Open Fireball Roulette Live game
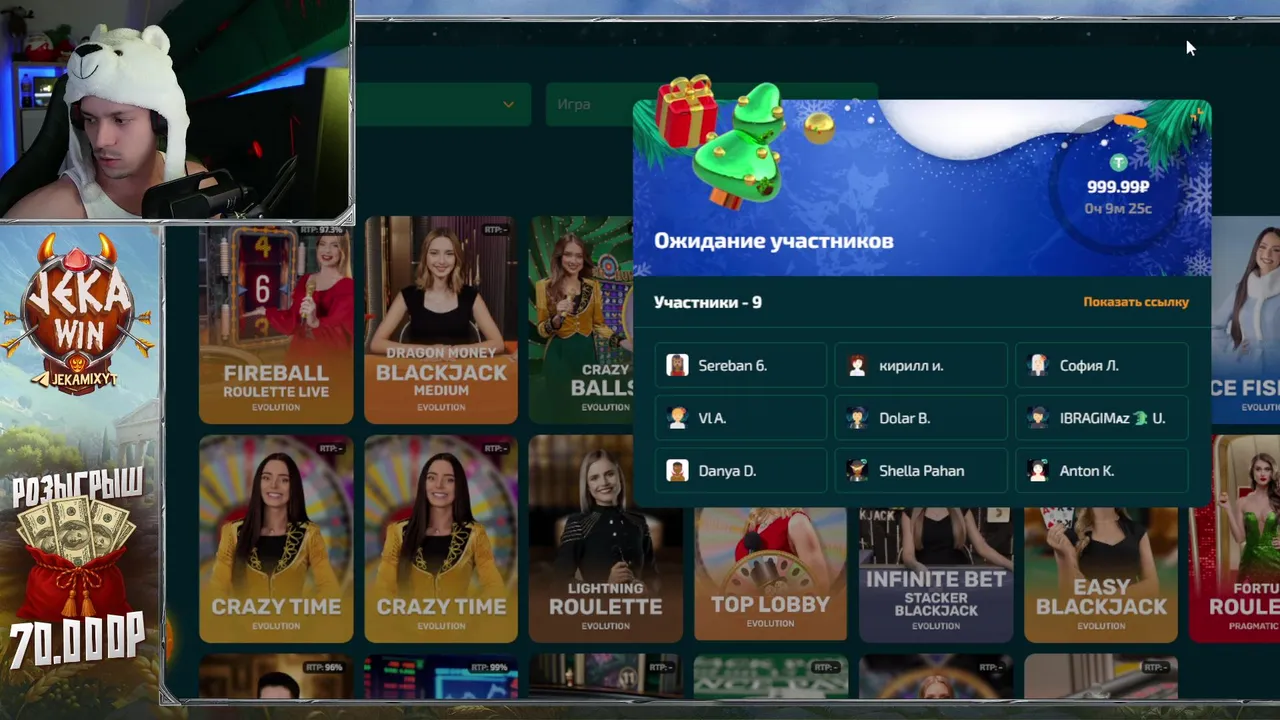The image size is (1280, 720). (x=276, y=320)
